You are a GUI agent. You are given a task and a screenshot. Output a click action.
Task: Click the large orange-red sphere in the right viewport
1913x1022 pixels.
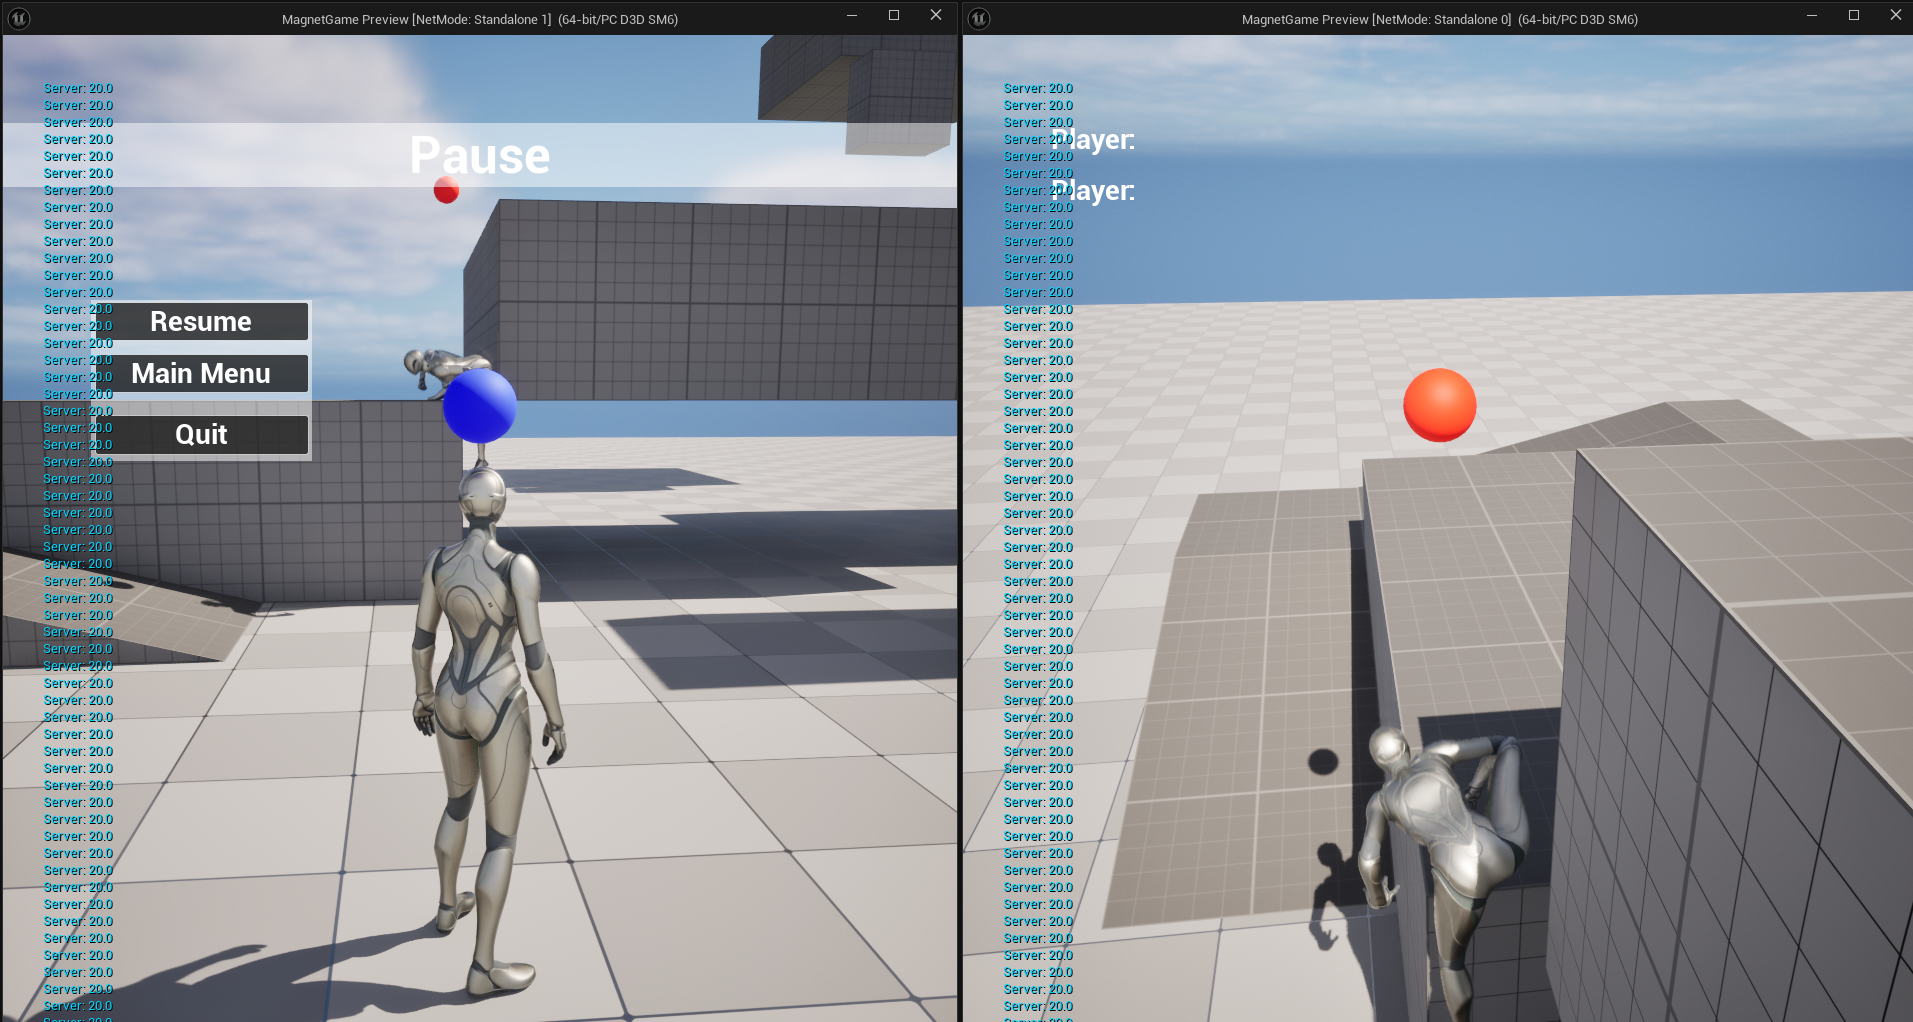pyautogui.click(x=1439, y=405)
